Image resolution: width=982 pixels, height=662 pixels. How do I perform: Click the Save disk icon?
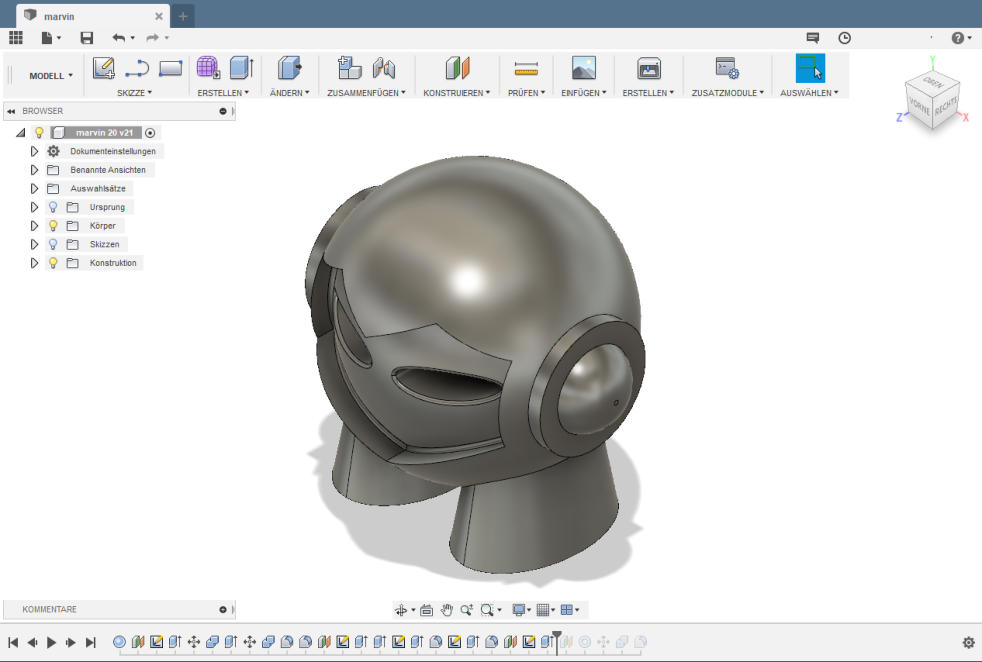(x=86, y=38)
